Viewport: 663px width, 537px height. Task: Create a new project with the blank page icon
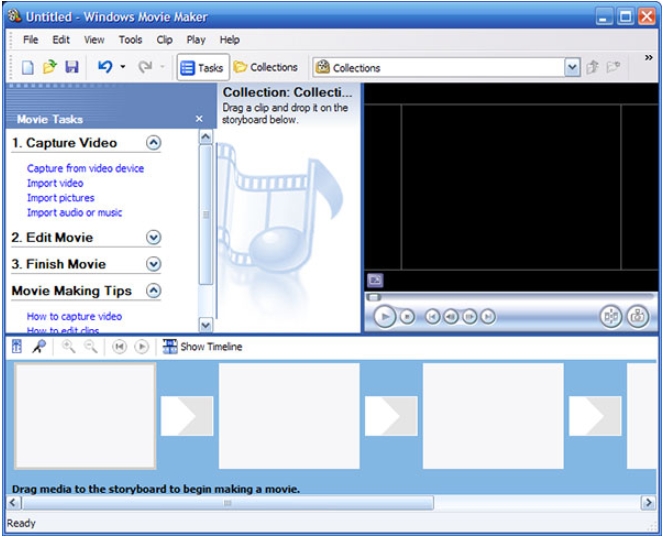pos(27,67)
